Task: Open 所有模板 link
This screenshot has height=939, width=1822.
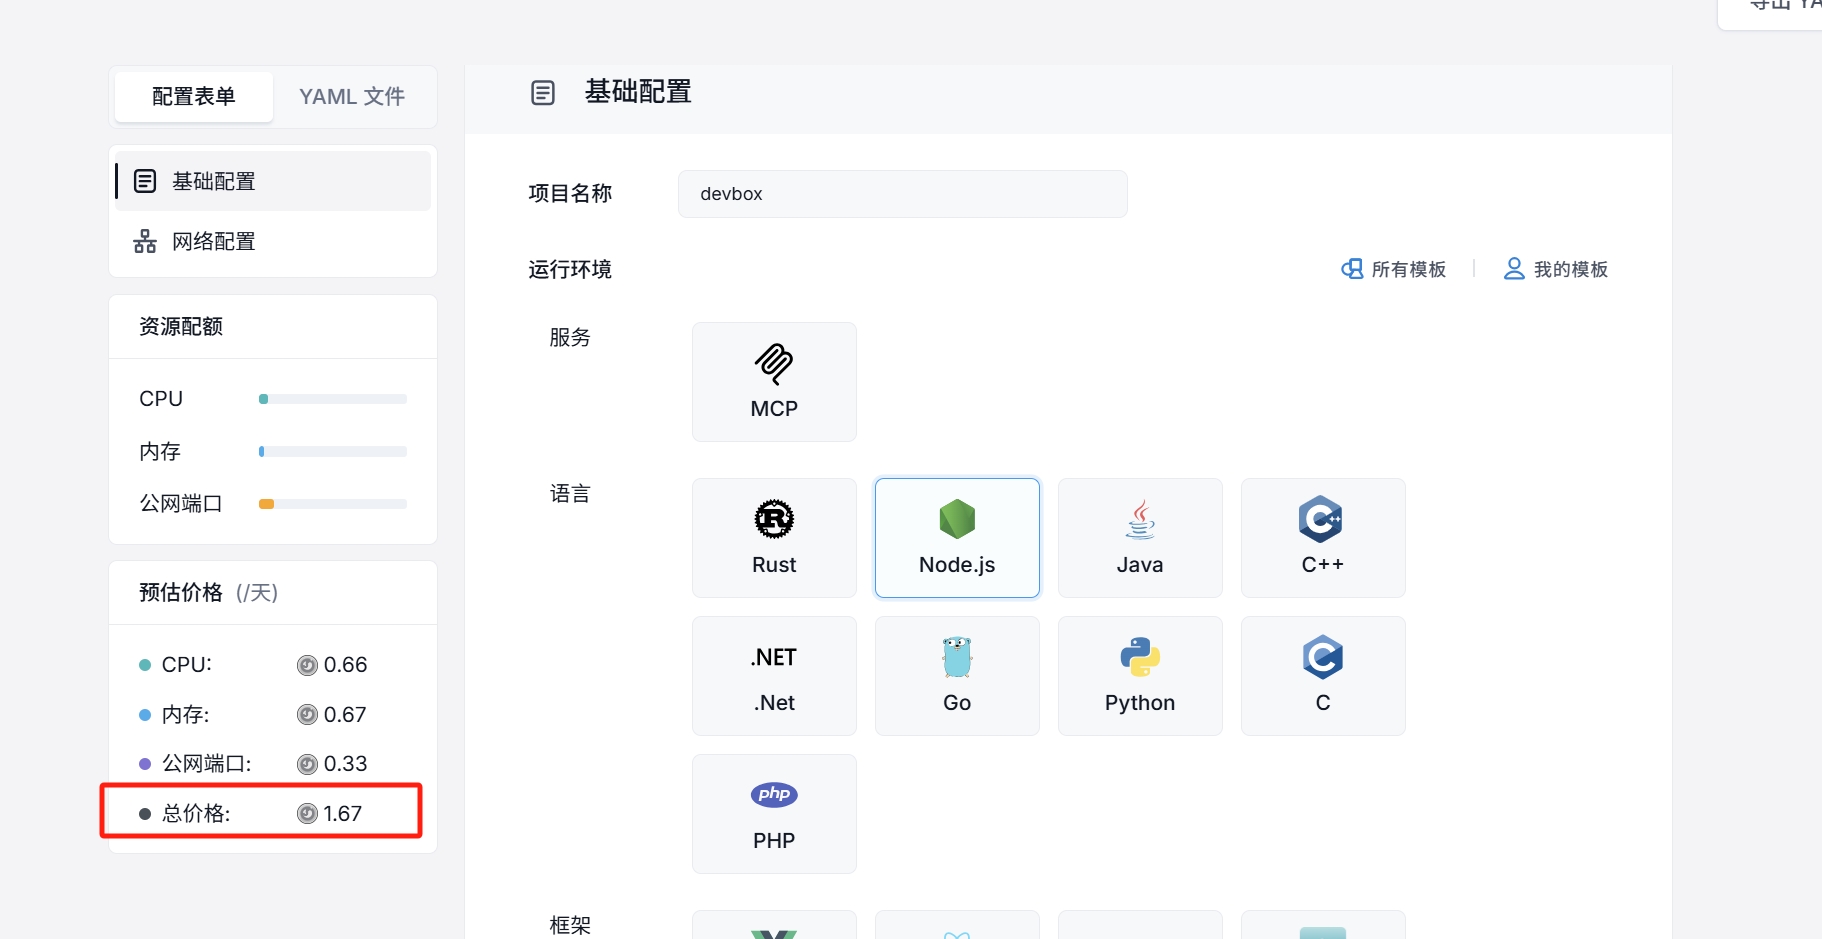Action: pyautogui.click(x=1393, y=269)
